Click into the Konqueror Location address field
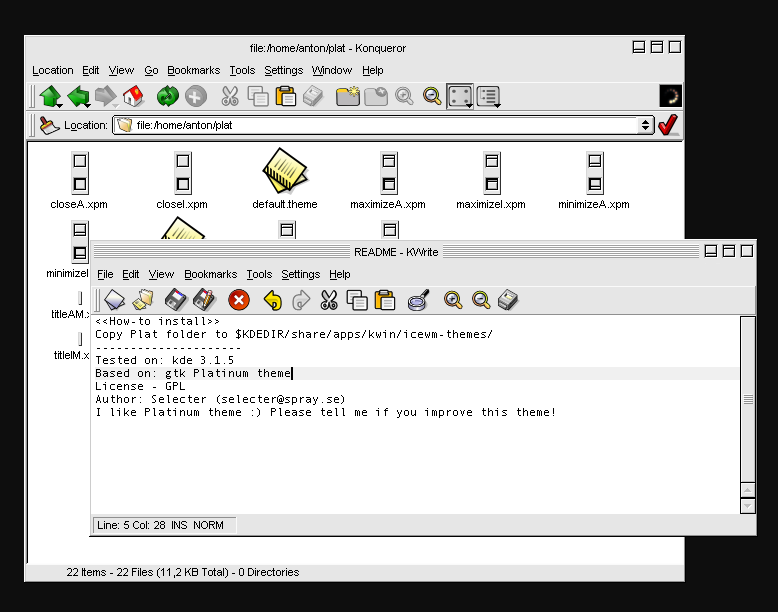Screen dimensions: 778x612 377,125
